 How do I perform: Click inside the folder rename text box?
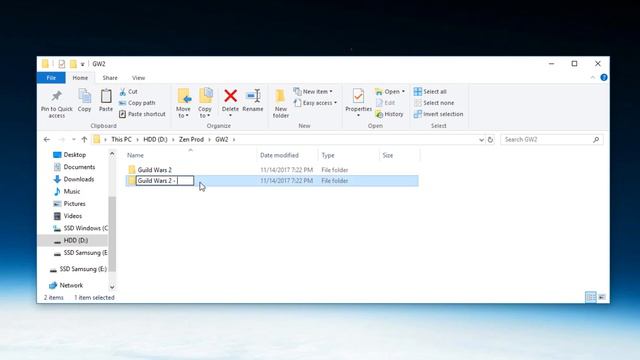165,180
